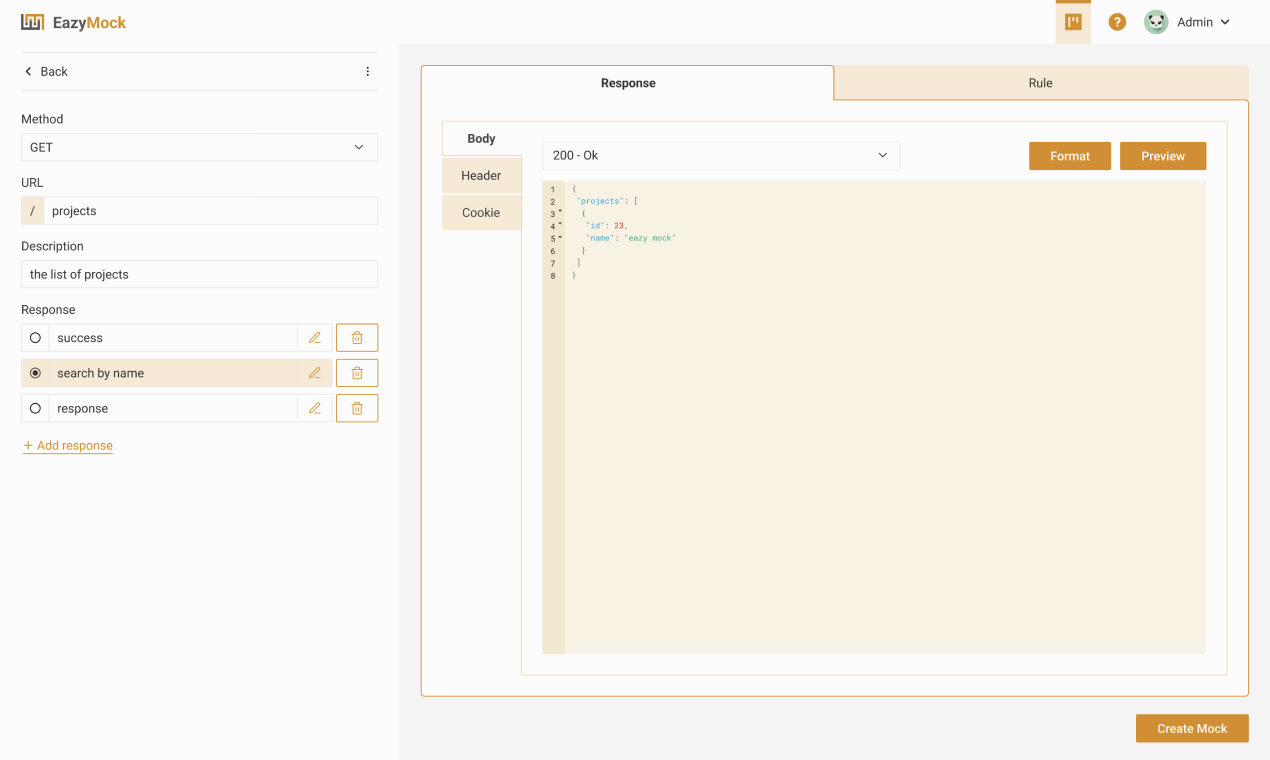1270x760 pixels.
Task: Select the 'search by name' radio button
Action: click(35, 373)
